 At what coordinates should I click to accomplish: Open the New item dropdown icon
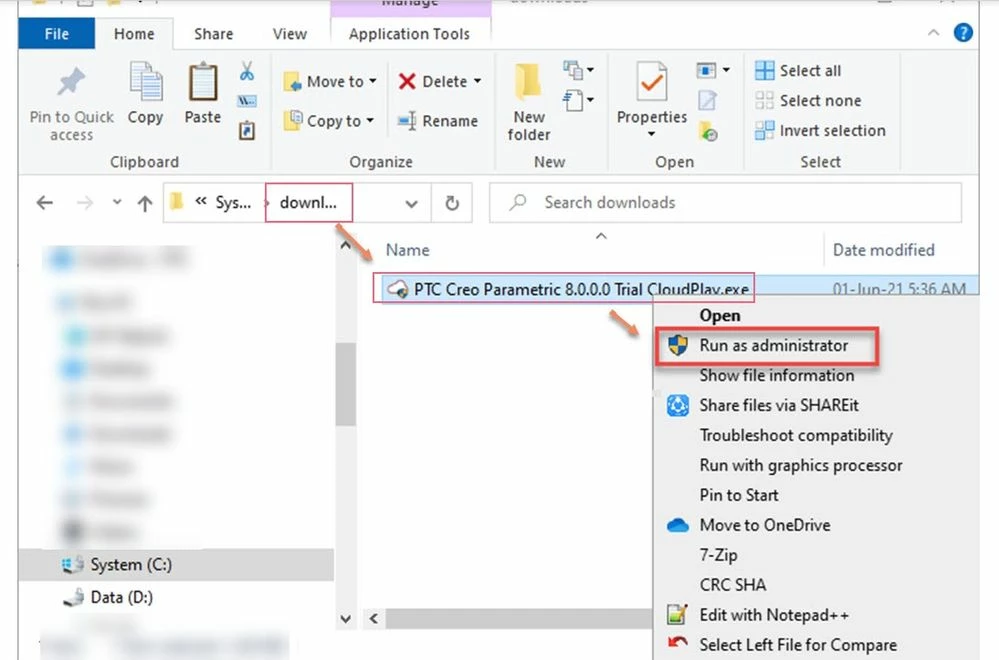tap(579, 70)
